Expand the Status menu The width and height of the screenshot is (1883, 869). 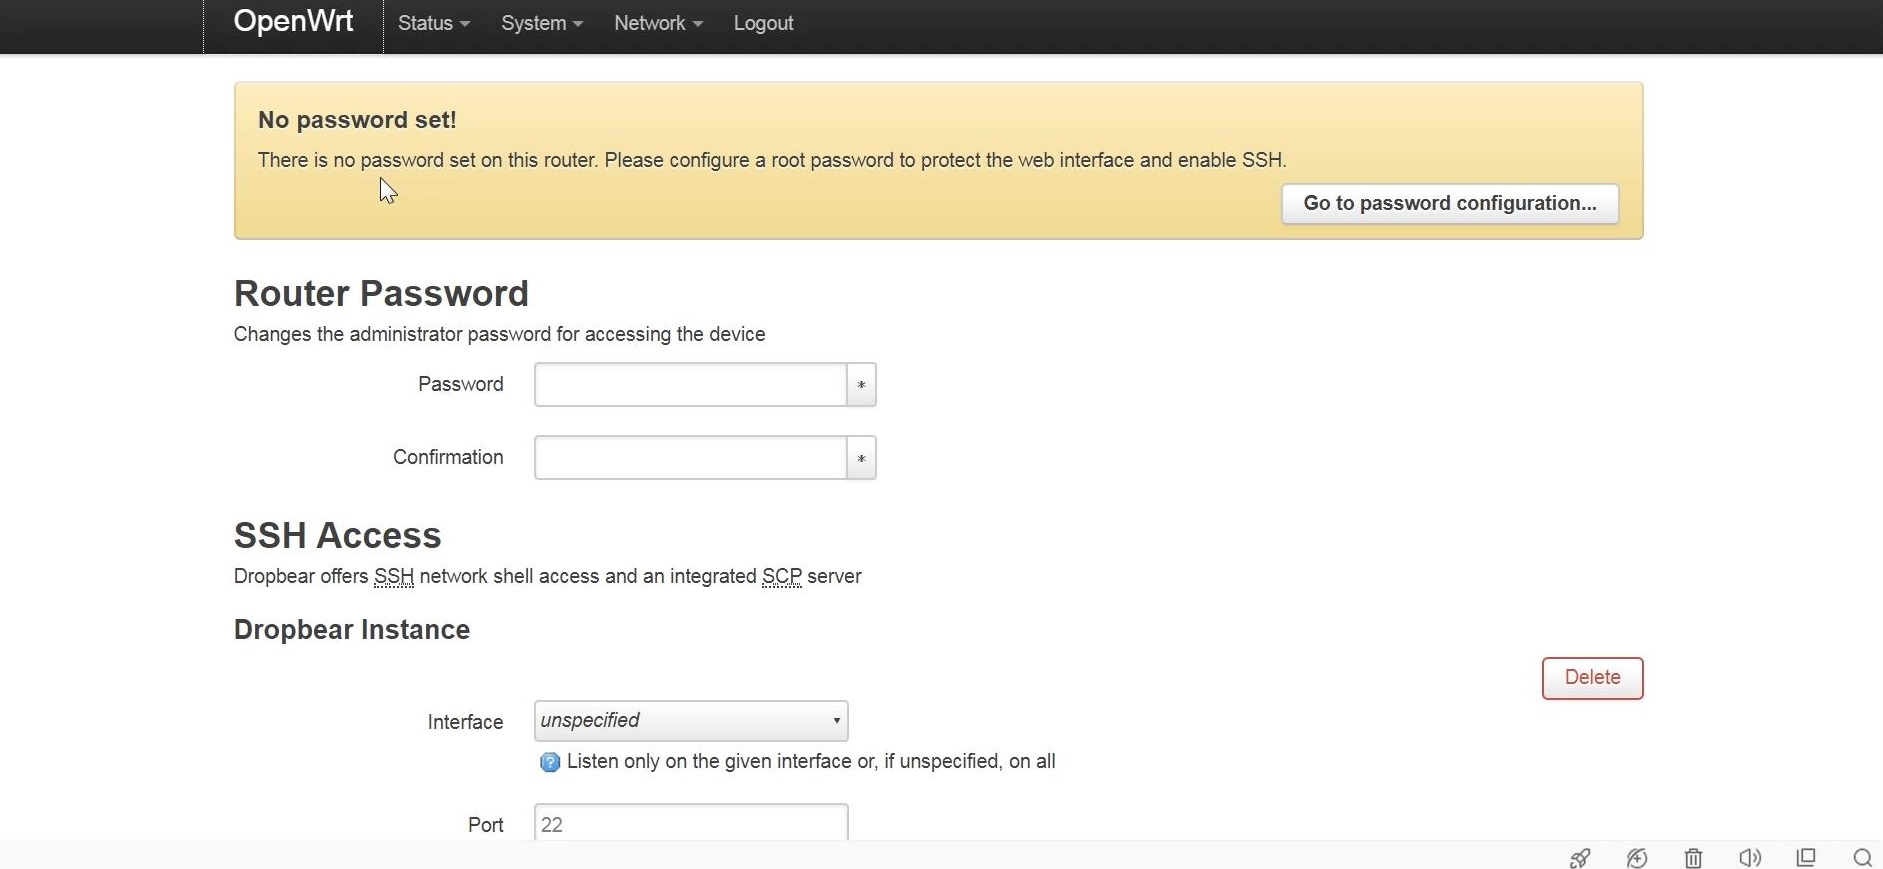click(433, 23)
